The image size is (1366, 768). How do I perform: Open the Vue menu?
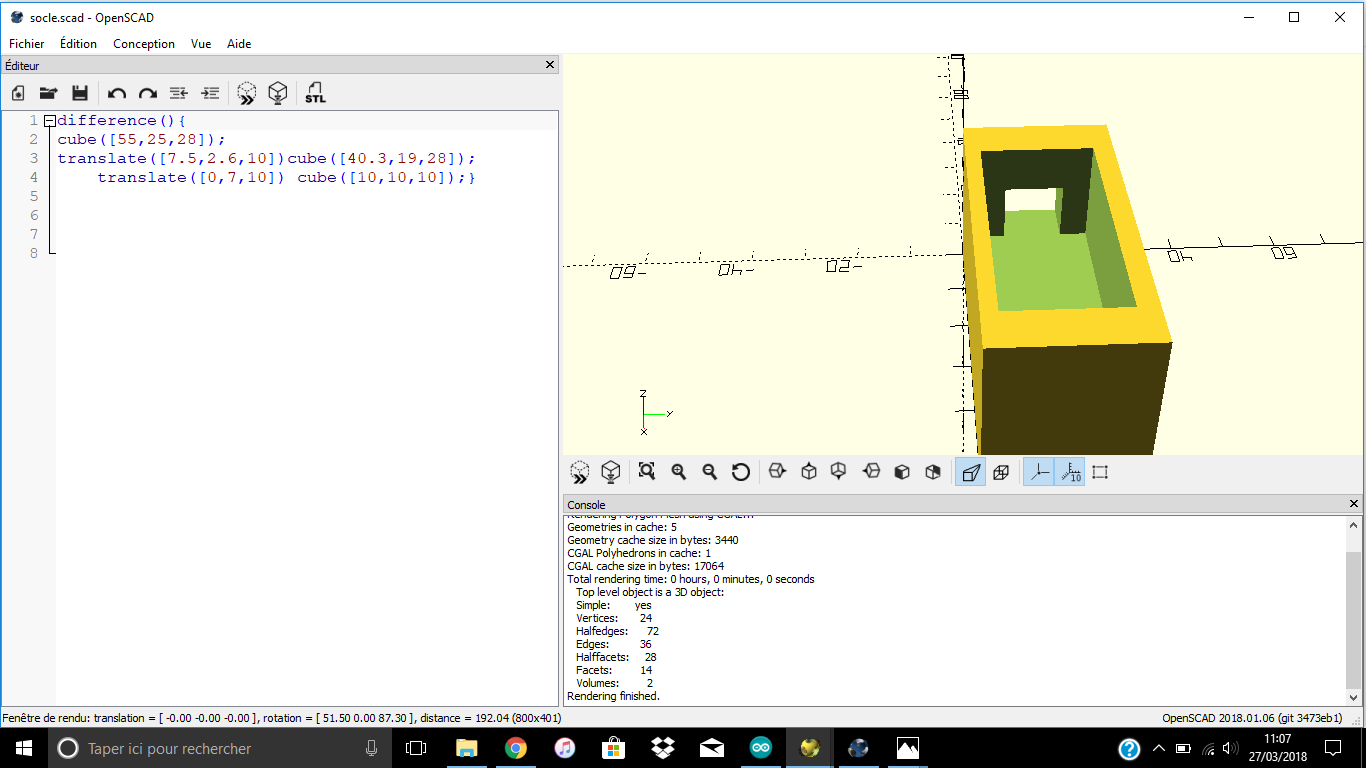click(x=201, y=44)
